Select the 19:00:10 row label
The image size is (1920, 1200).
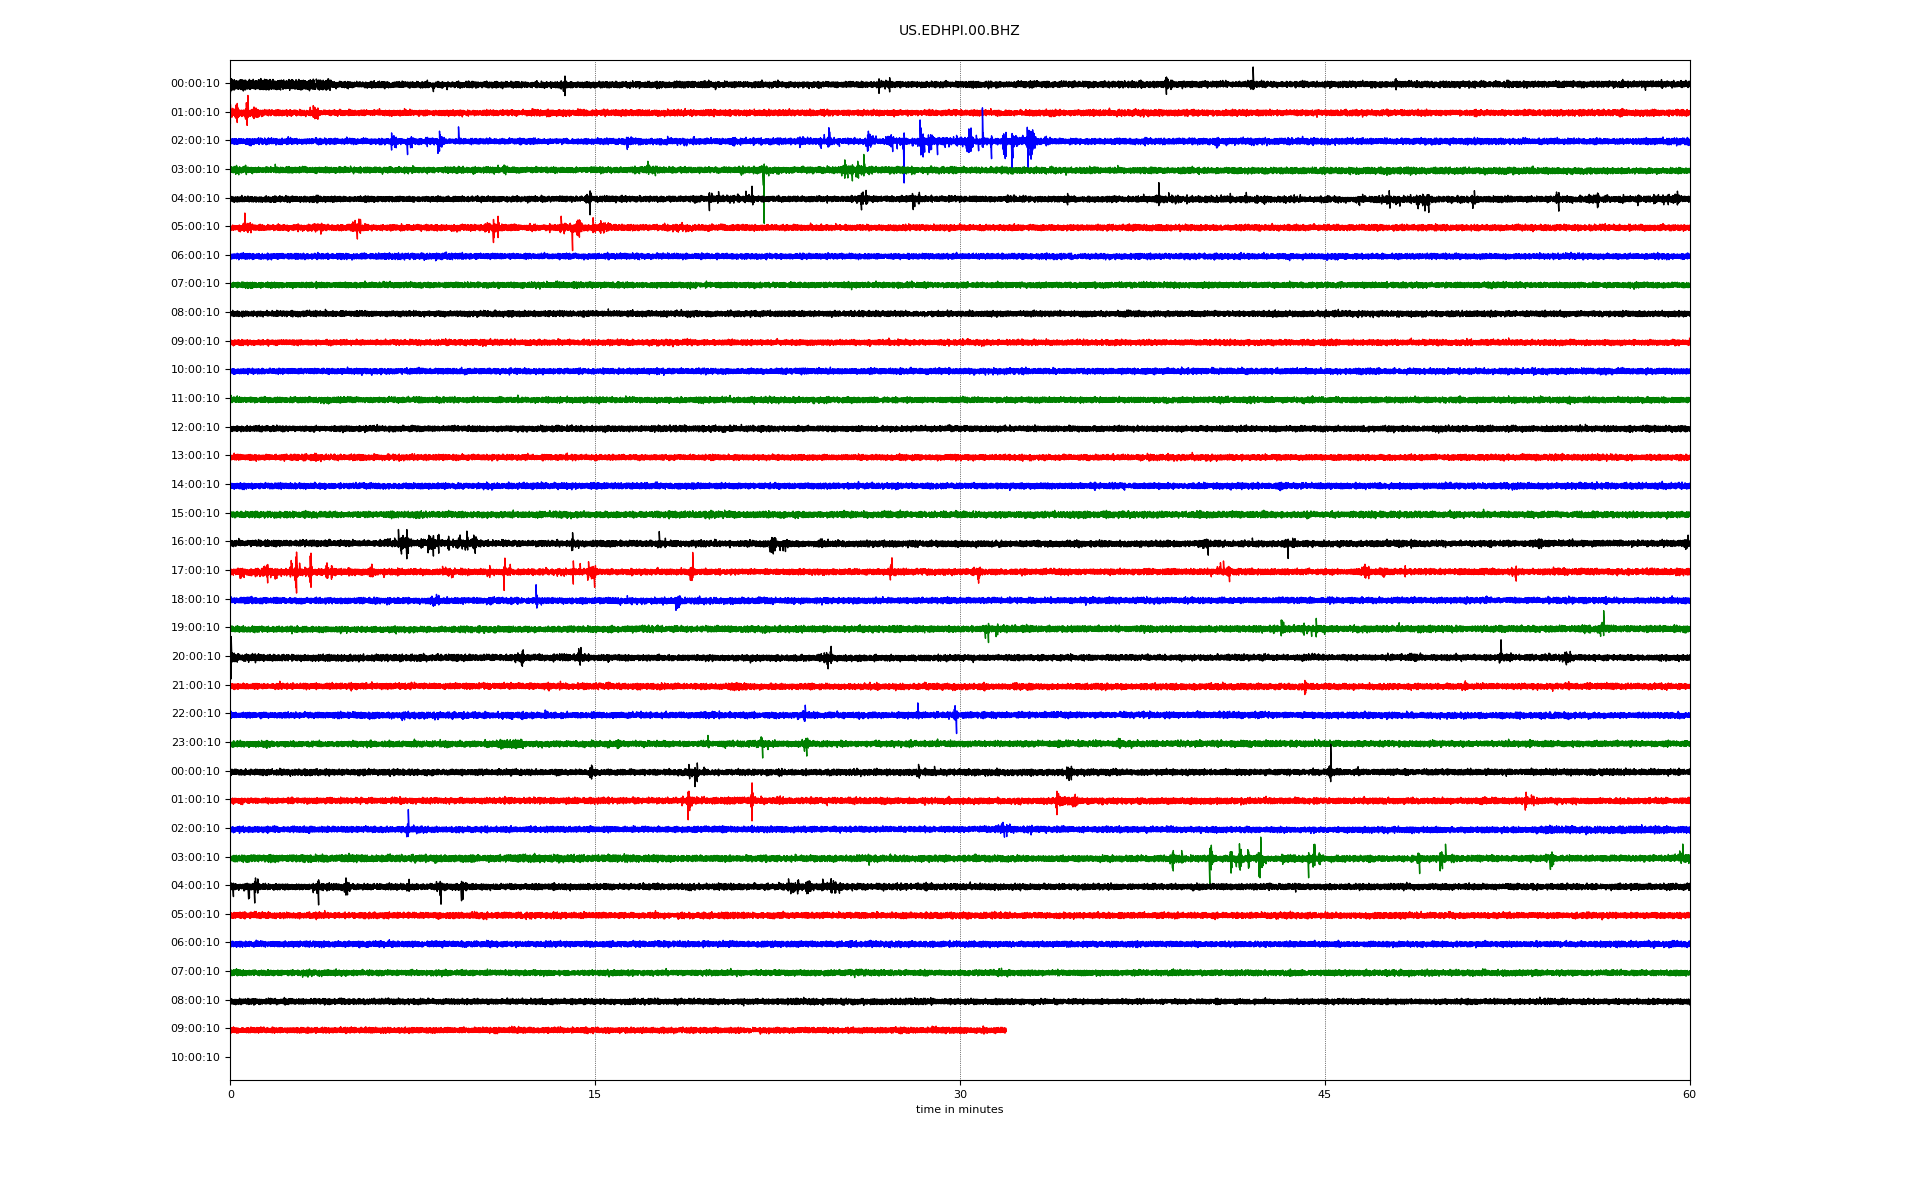coord(195,628)
